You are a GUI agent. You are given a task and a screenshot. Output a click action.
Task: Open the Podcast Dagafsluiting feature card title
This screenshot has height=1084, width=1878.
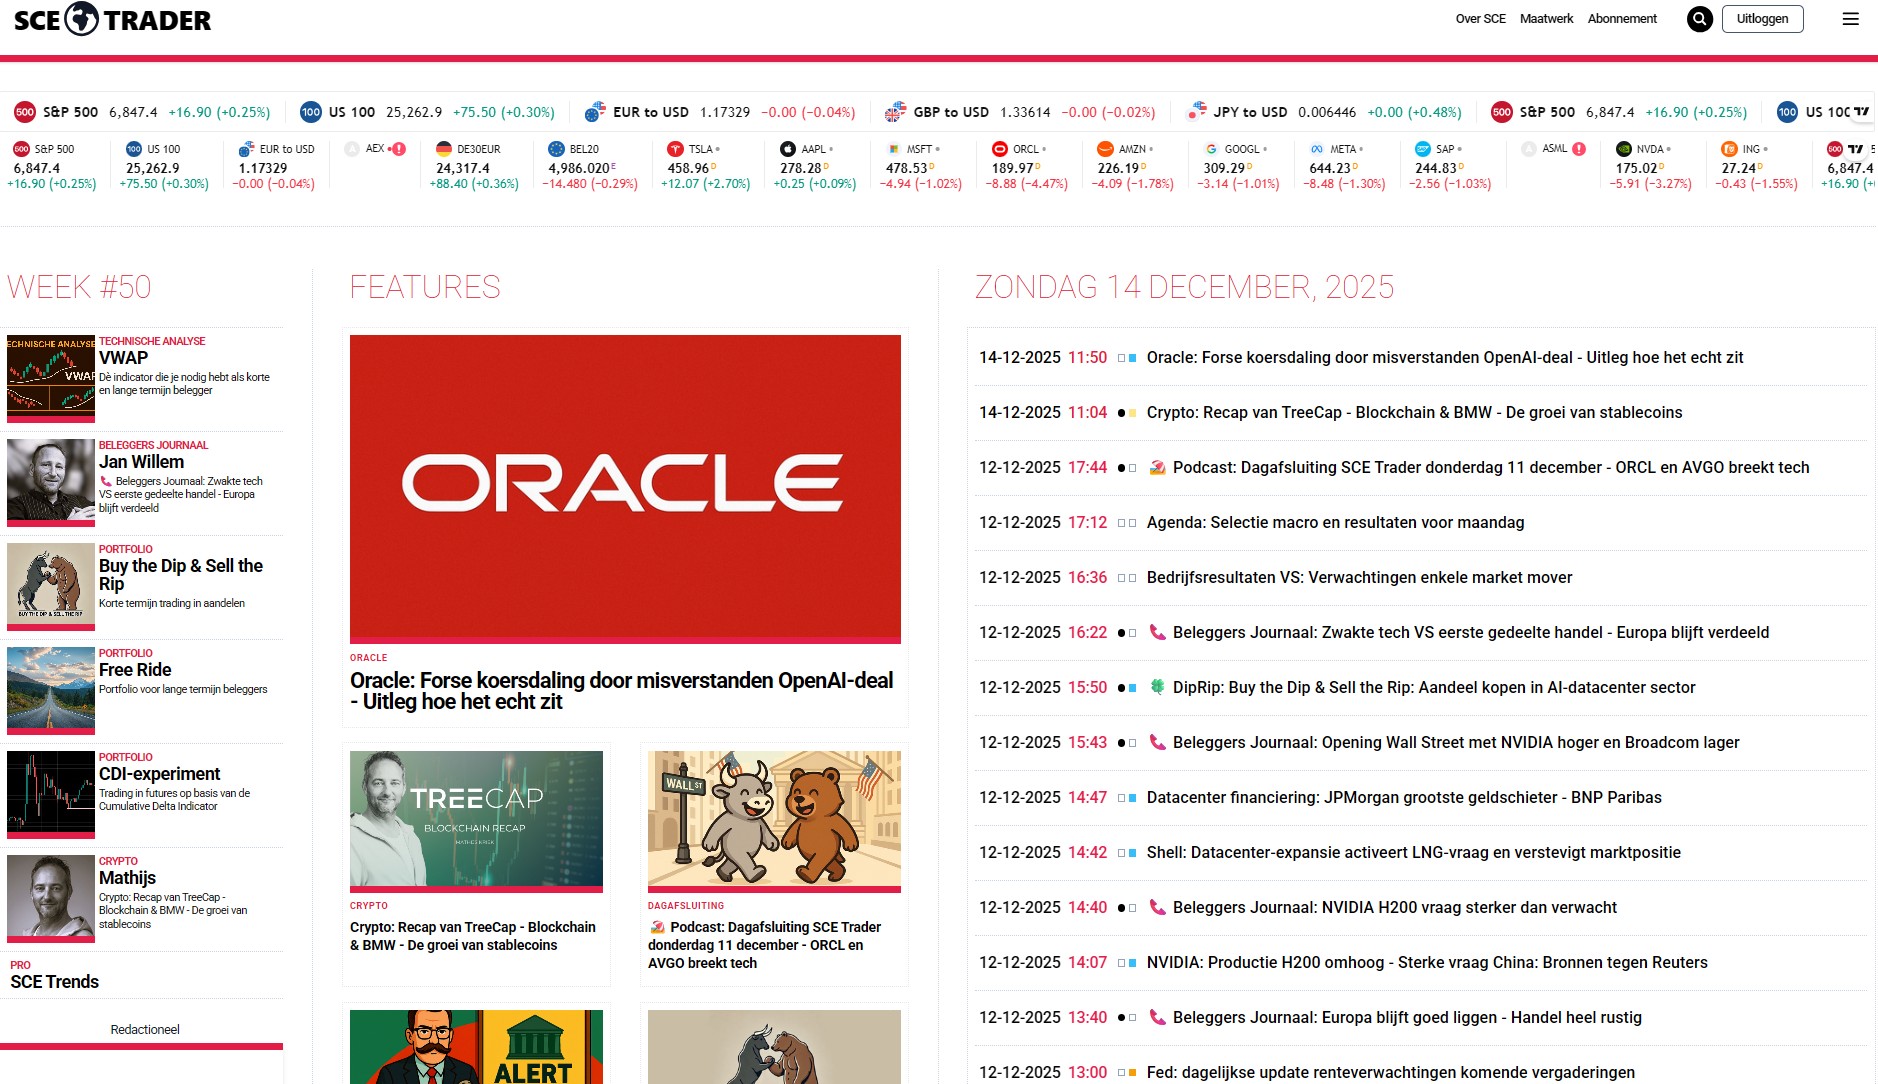[765, 945]
